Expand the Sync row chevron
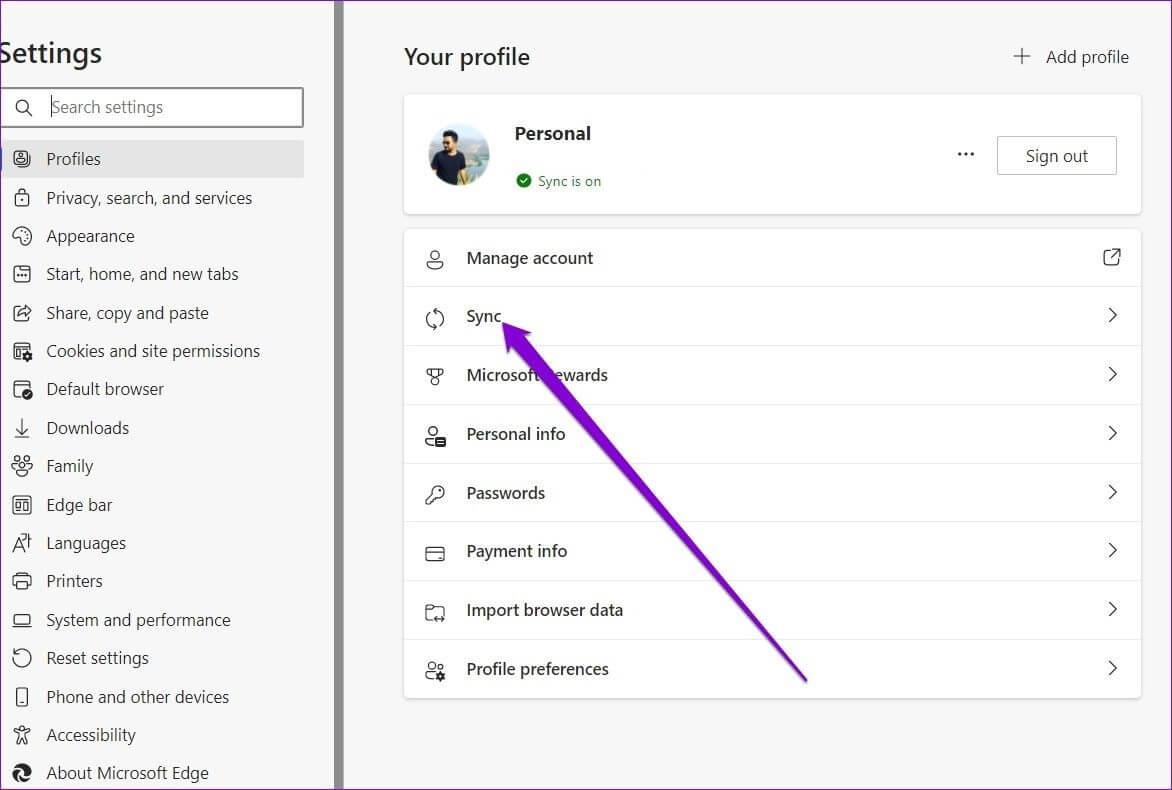The width and height of the screenshot is (1172, 790). pyautogui.click(x=1112, y=315)
